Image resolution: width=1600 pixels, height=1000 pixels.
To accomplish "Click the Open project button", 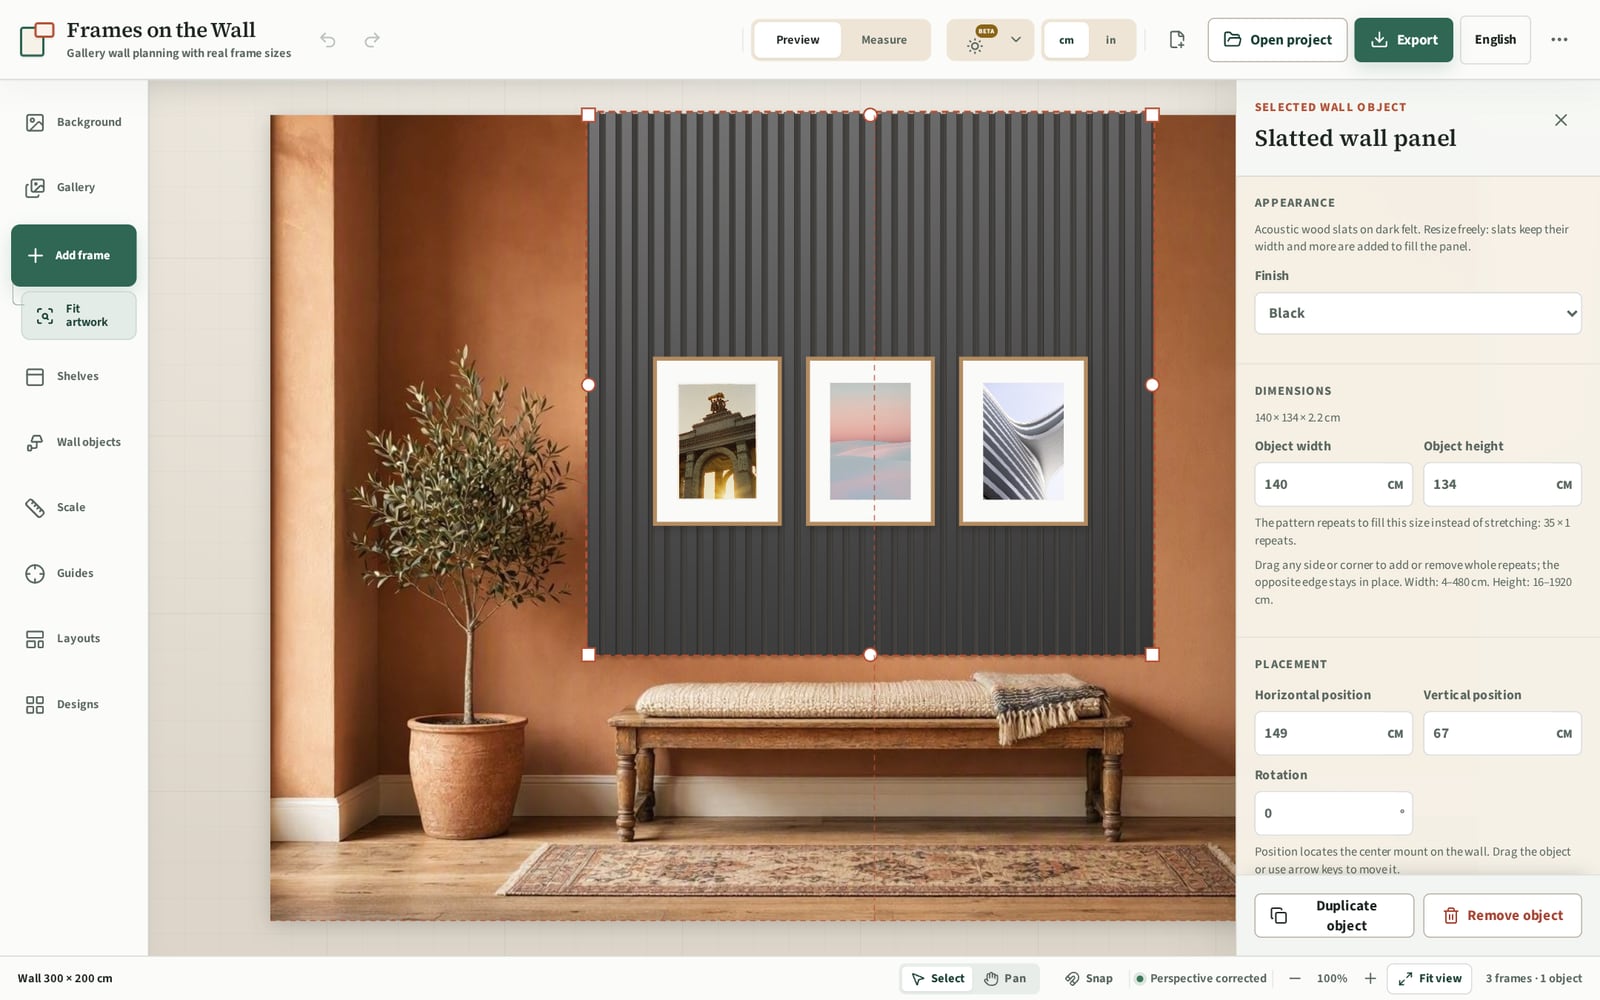I will (x=1277, y=40).
